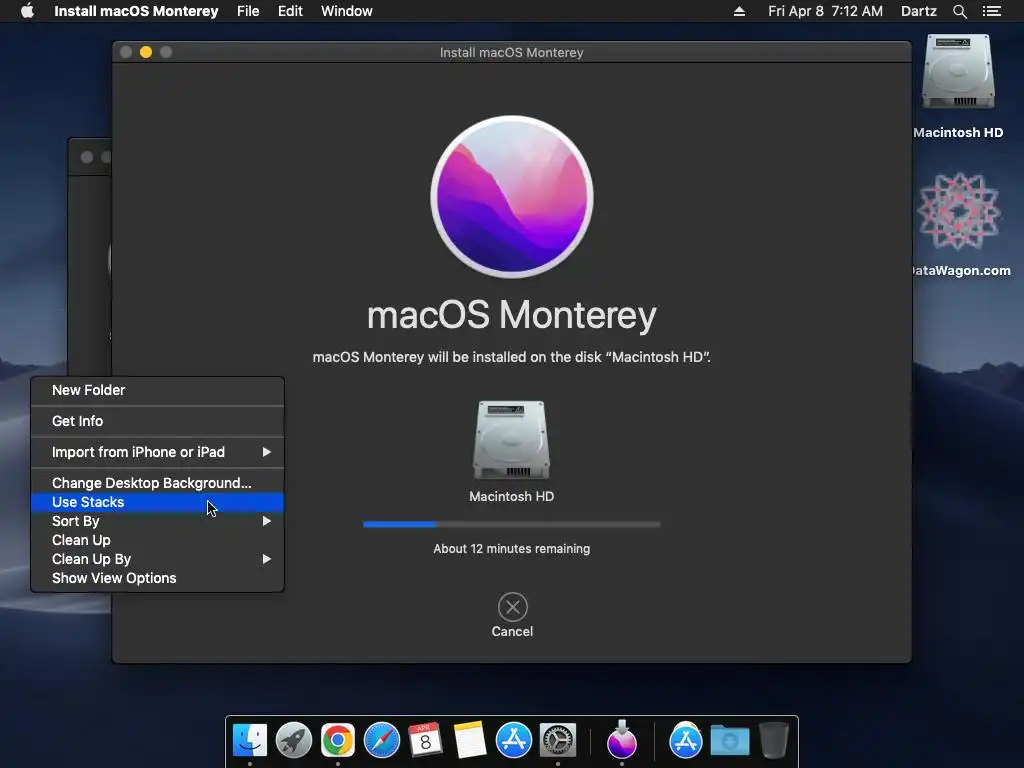The height and width of the screenshot is (768, 1024).
Task: Open Spotlight search magnifier
Action: 959,11
